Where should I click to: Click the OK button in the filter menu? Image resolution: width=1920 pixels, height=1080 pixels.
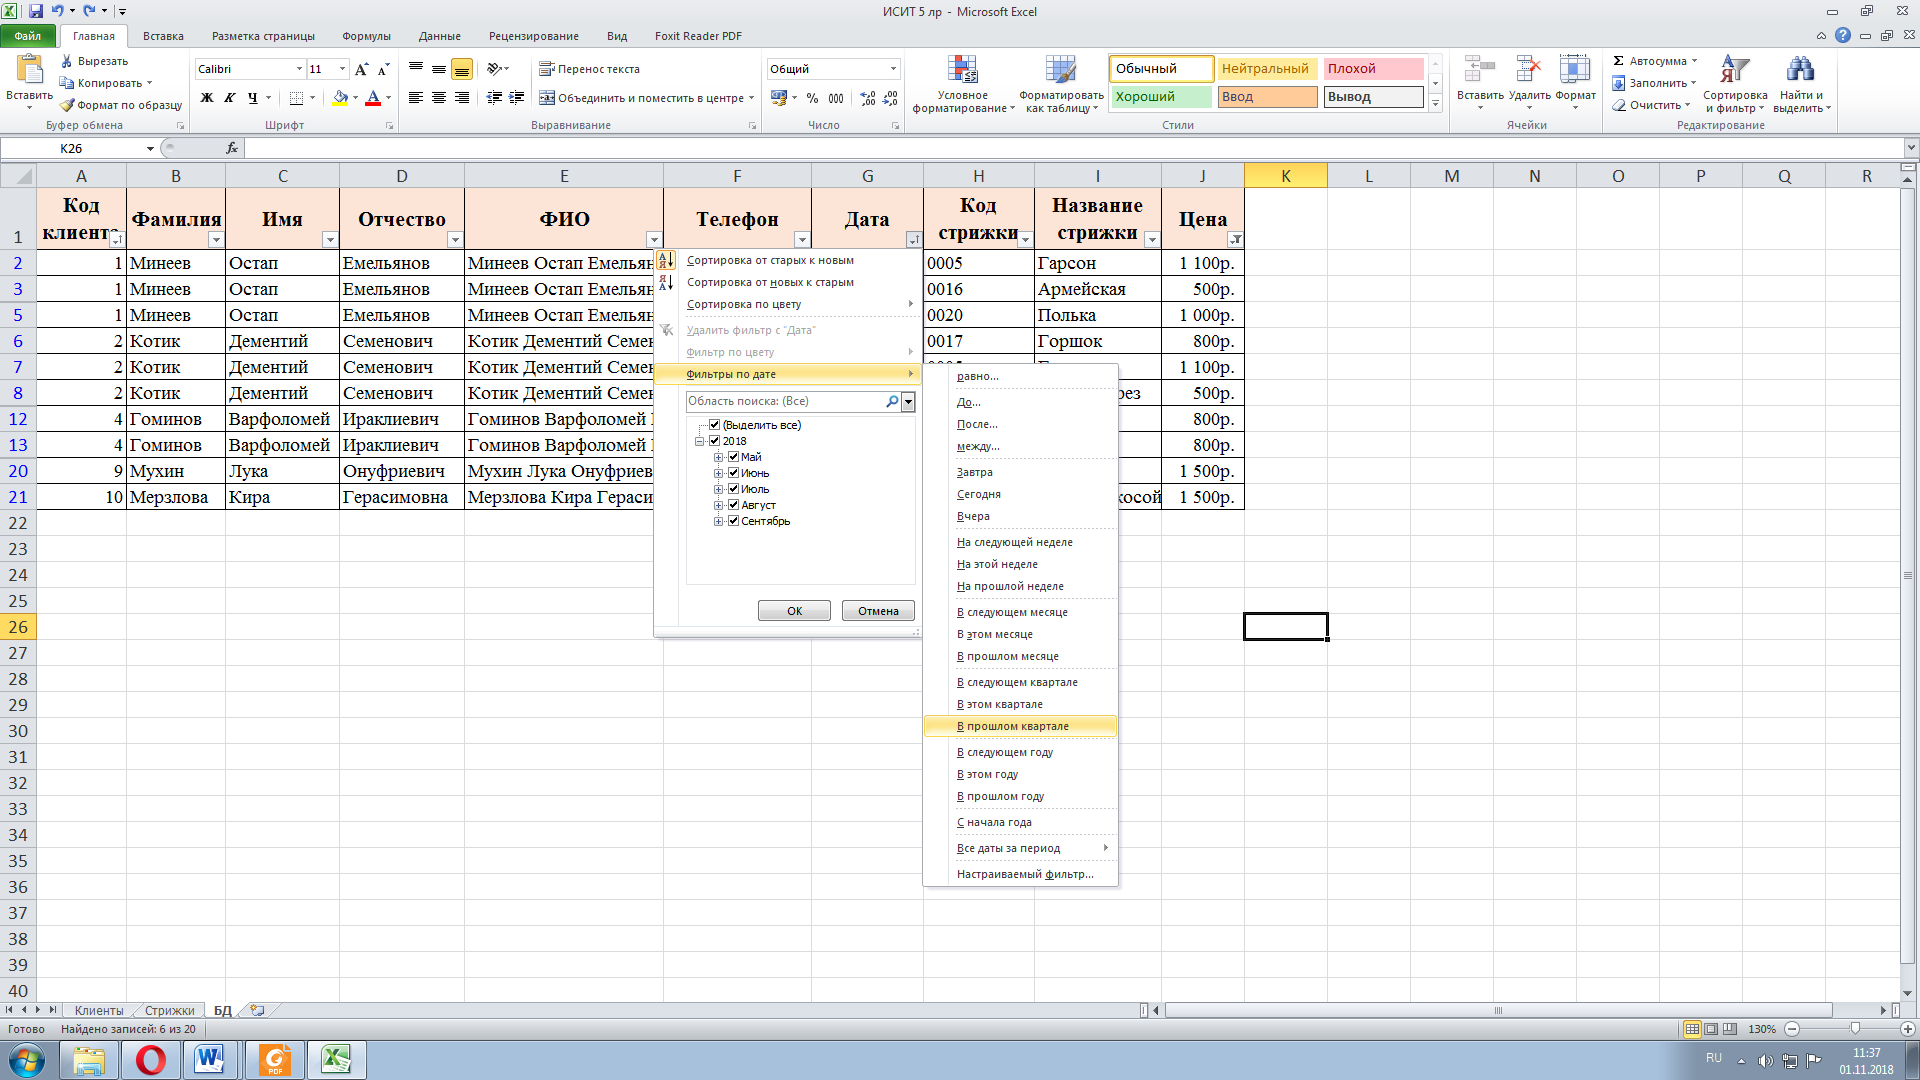pos(794,611)
